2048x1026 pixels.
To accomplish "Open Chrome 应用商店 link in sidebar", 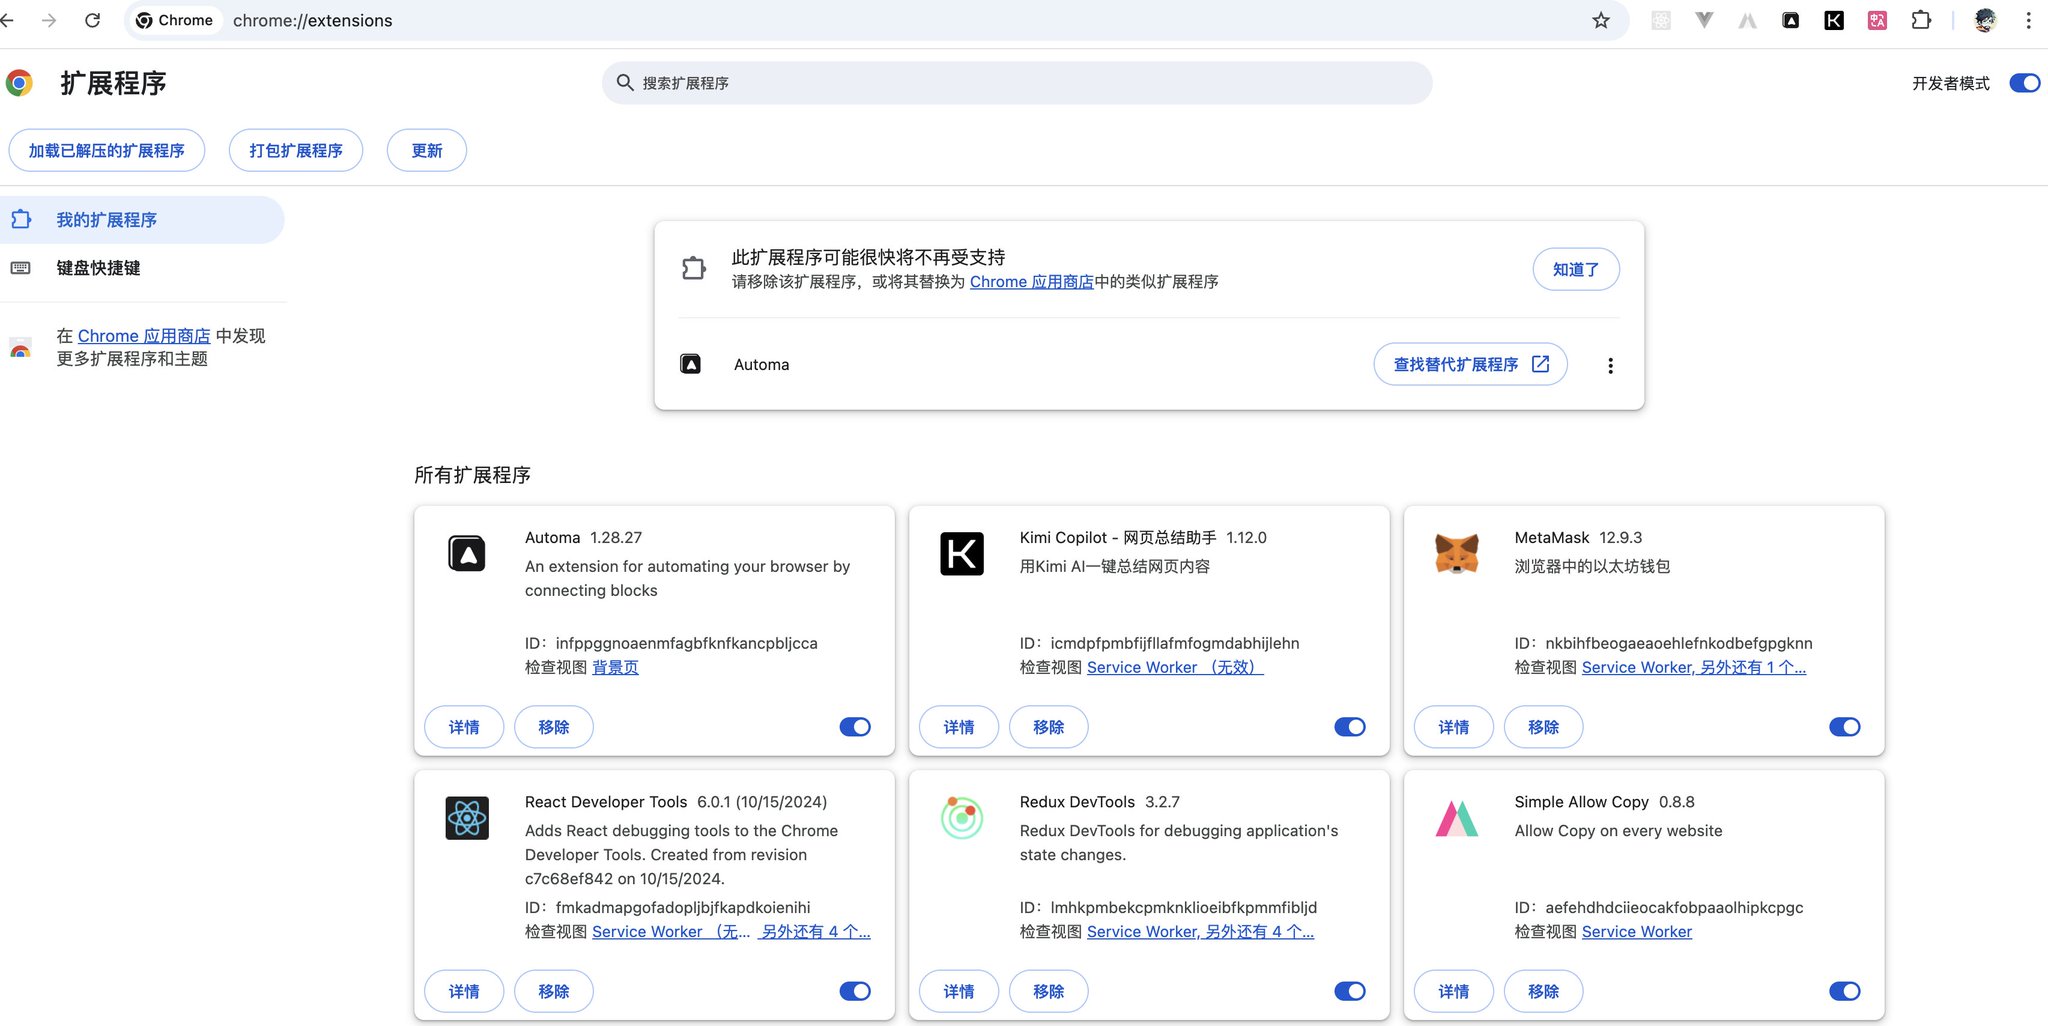I will tap(144, 336).
